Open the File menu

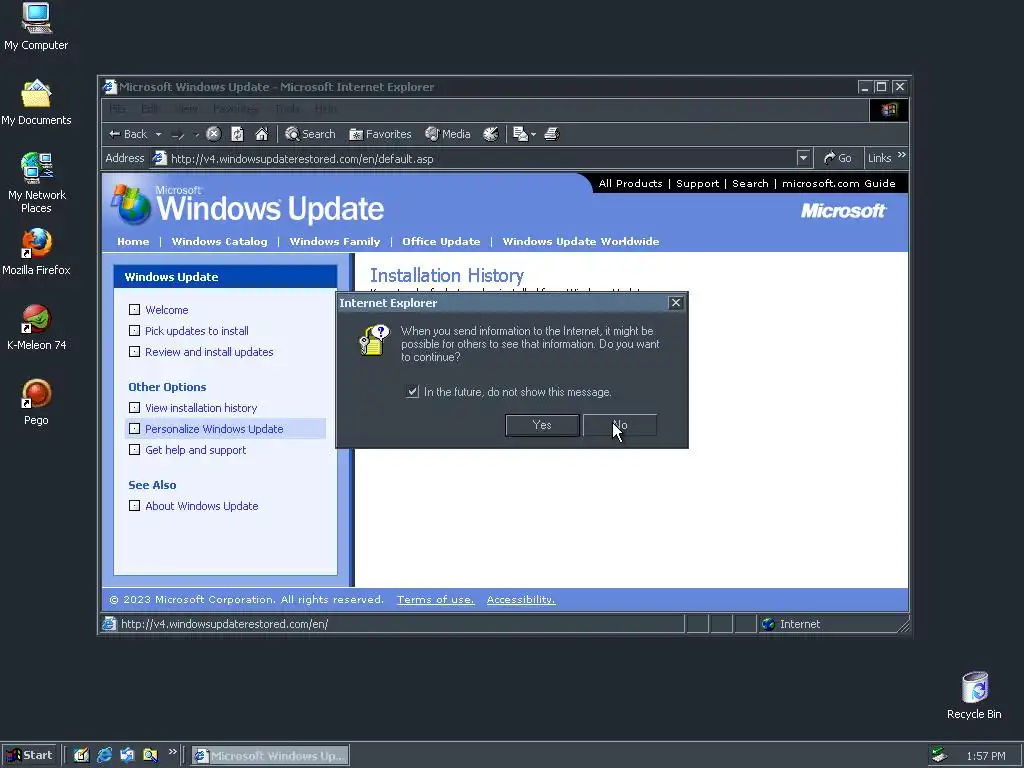pyautogui.click(x=118, y=108)
